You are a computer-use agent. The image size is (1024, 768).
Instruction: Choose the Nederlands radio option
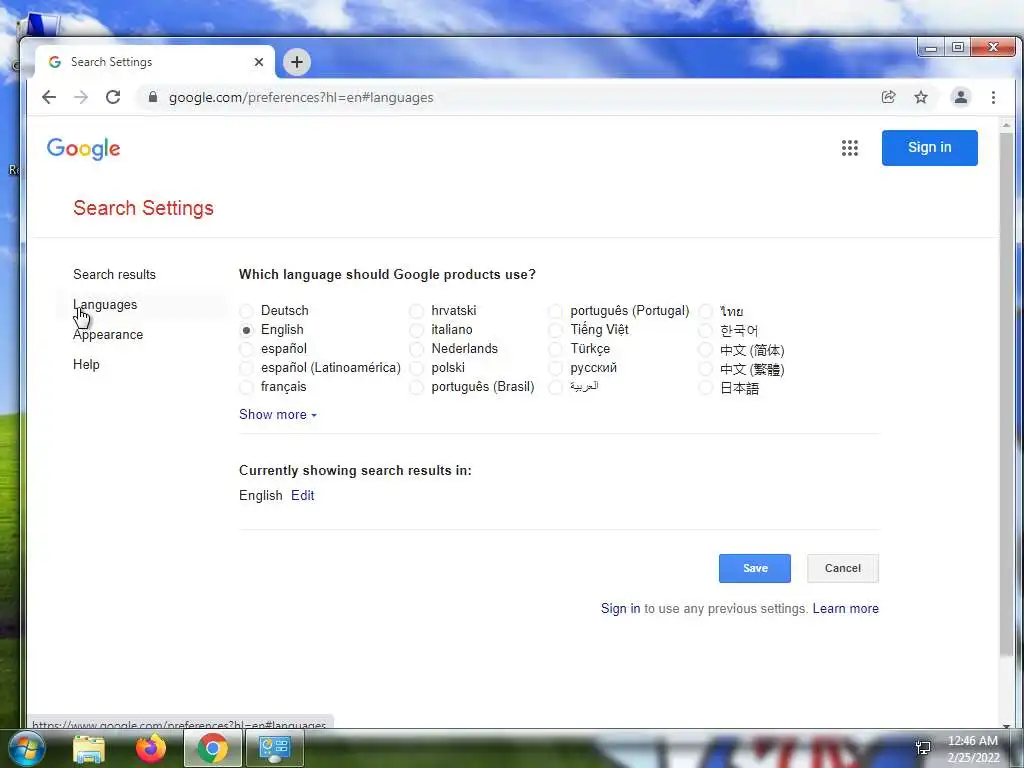click(x=417, y=349)
